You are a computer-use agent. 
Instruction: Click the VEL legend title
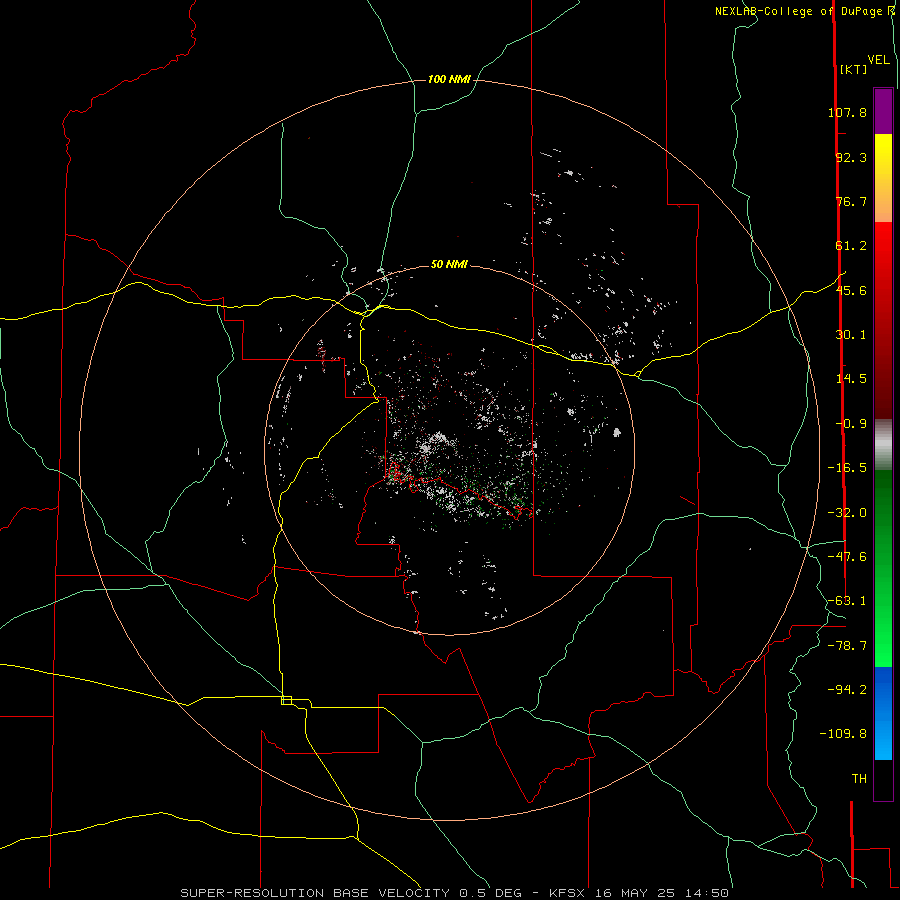(x=878, y=60)
